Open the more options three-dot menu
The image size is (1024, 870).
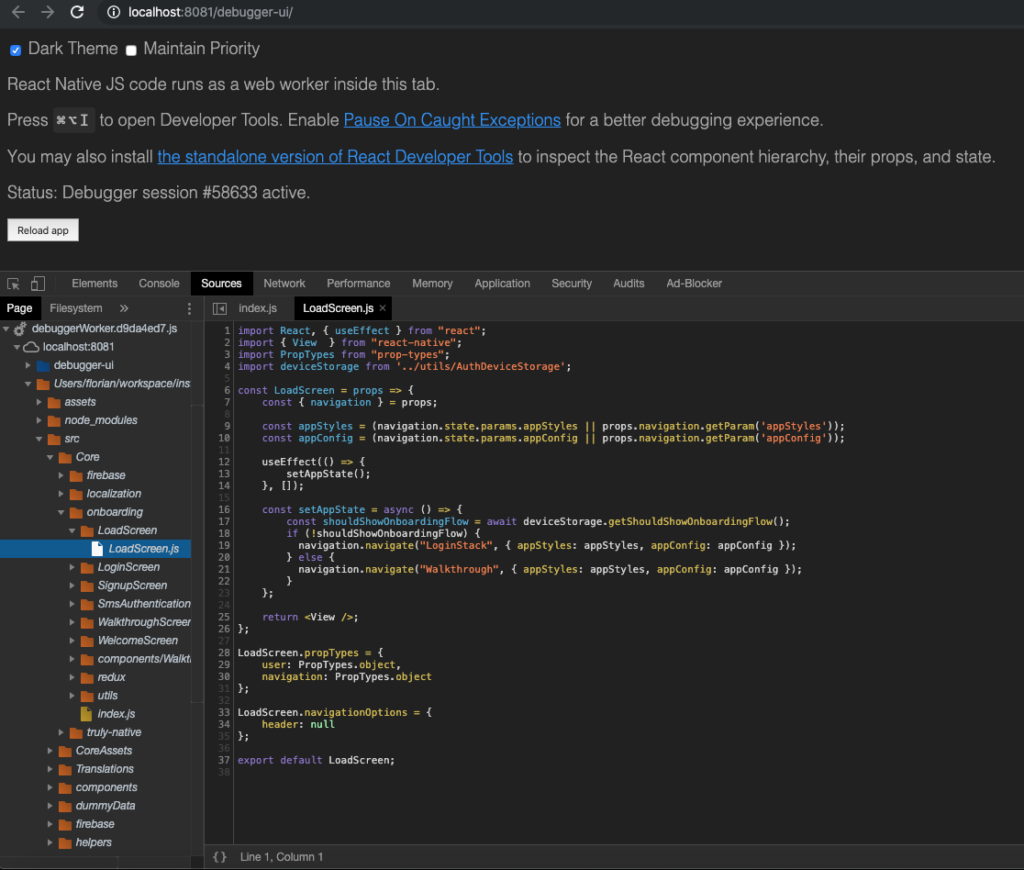(x=188, y=308)
